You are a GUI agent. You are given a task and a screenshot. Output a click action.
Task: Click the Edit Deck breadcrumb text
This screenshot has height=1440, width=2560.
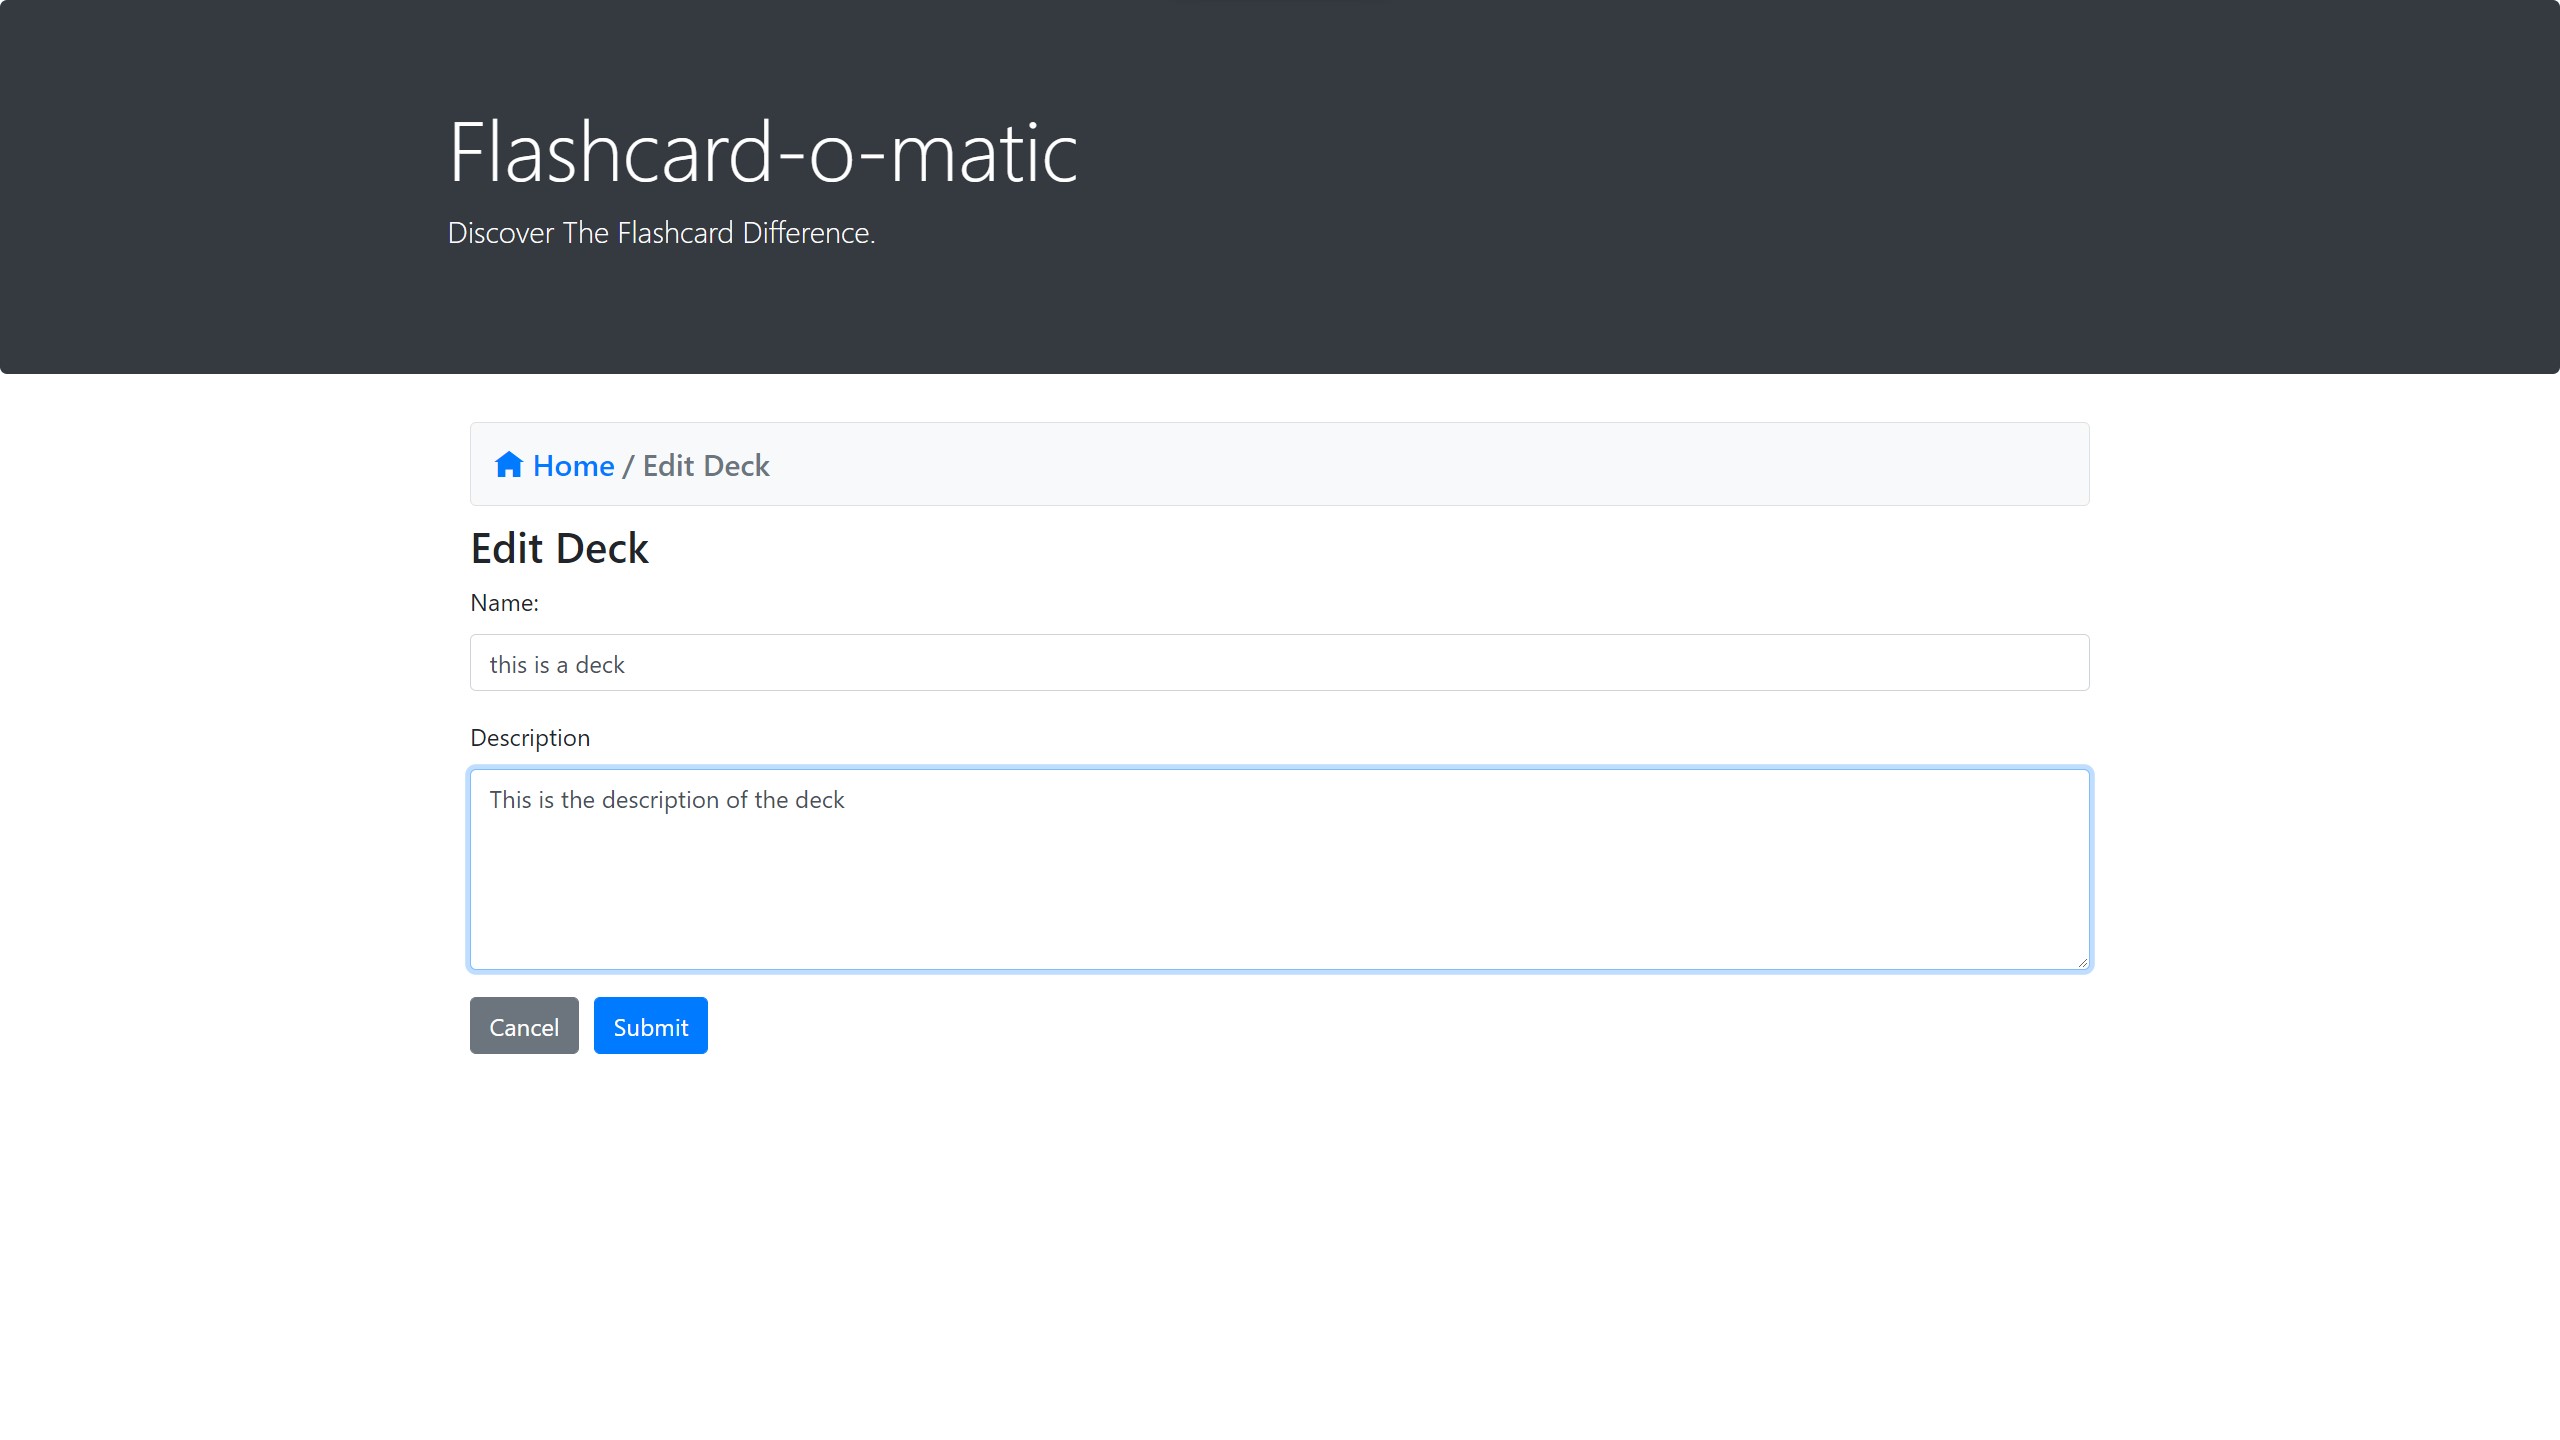point(706,465)
